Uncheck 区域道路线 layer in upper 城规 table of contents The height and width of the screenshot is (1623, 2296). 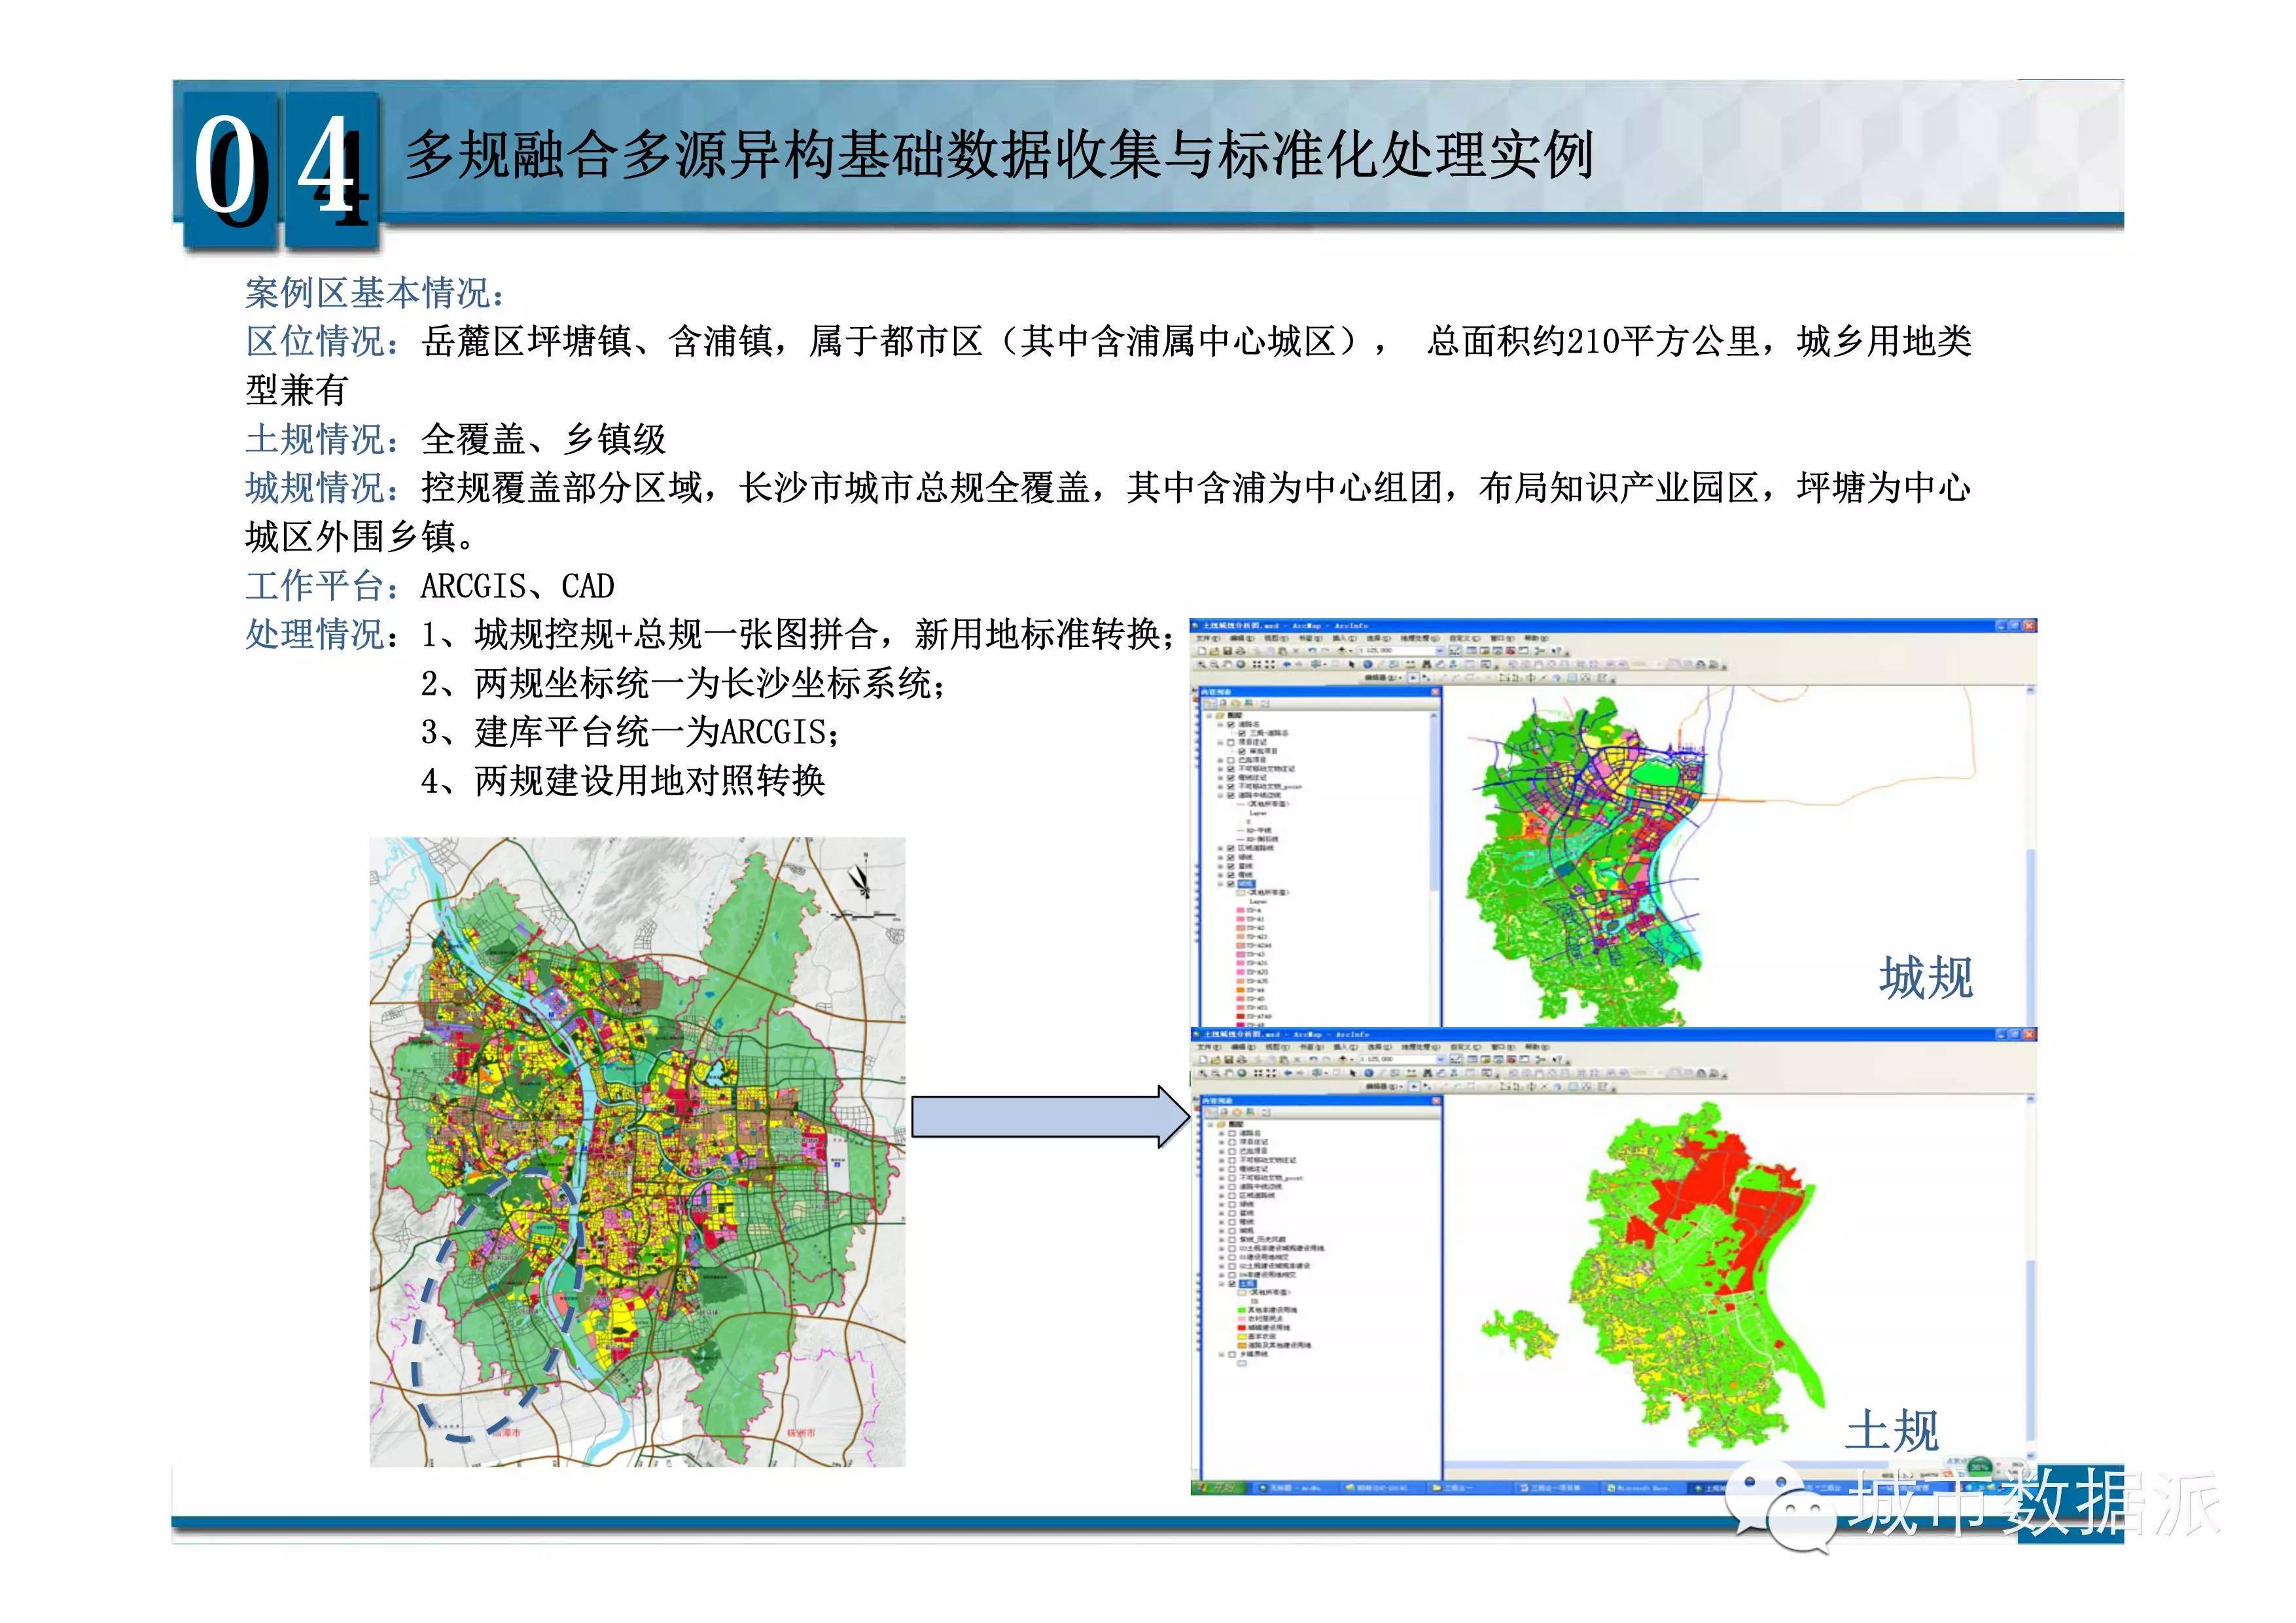click(1231, 848)
